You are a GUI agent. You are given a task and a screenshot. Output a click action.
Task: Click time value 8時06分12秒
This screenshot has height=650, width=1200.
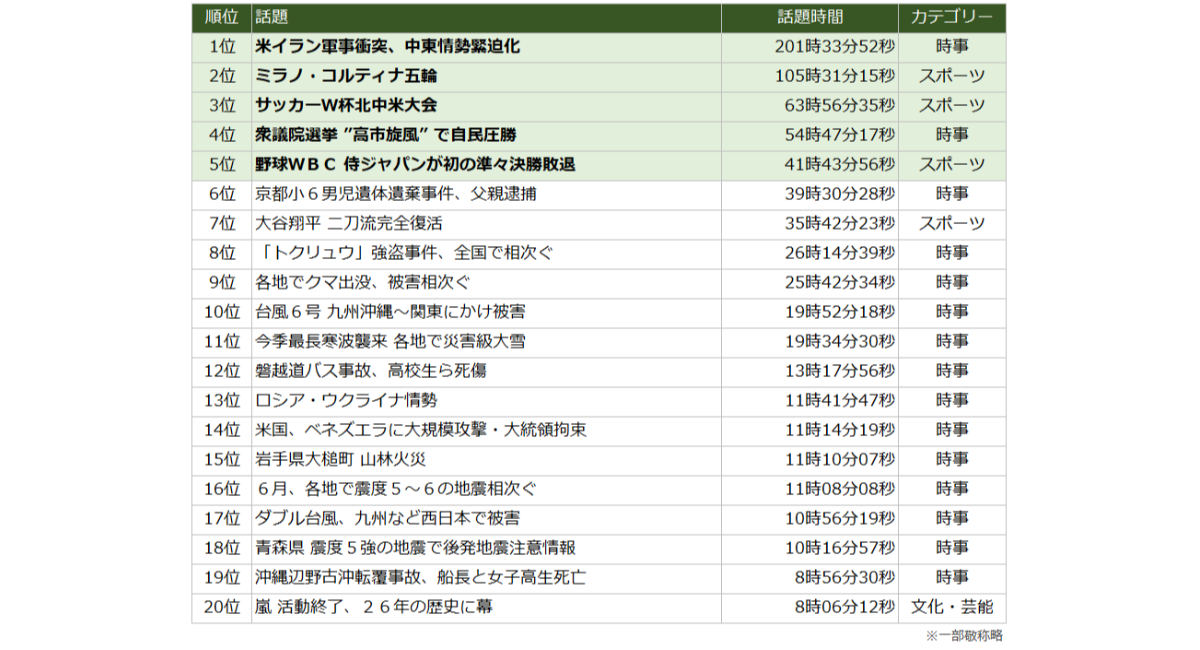click(x=845, y=607)
